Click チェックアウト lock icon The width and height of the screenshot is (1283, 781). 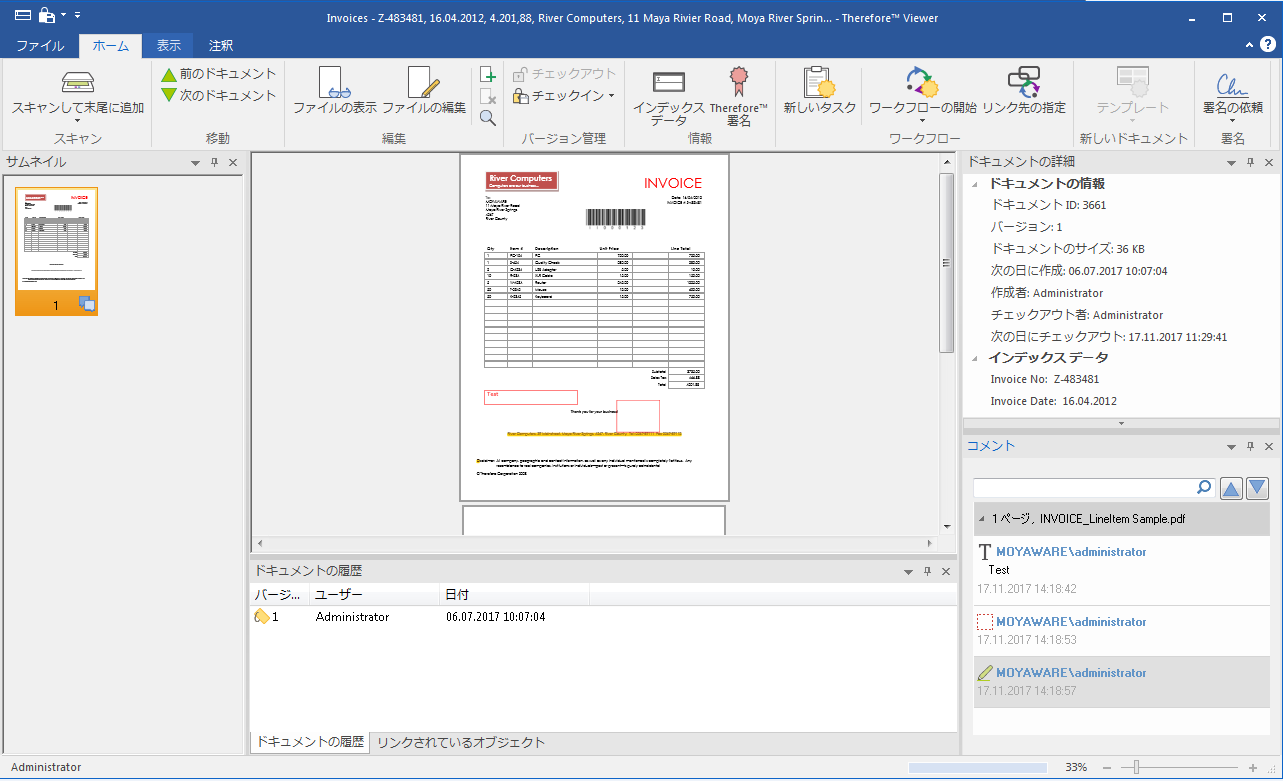coord(520,74)
